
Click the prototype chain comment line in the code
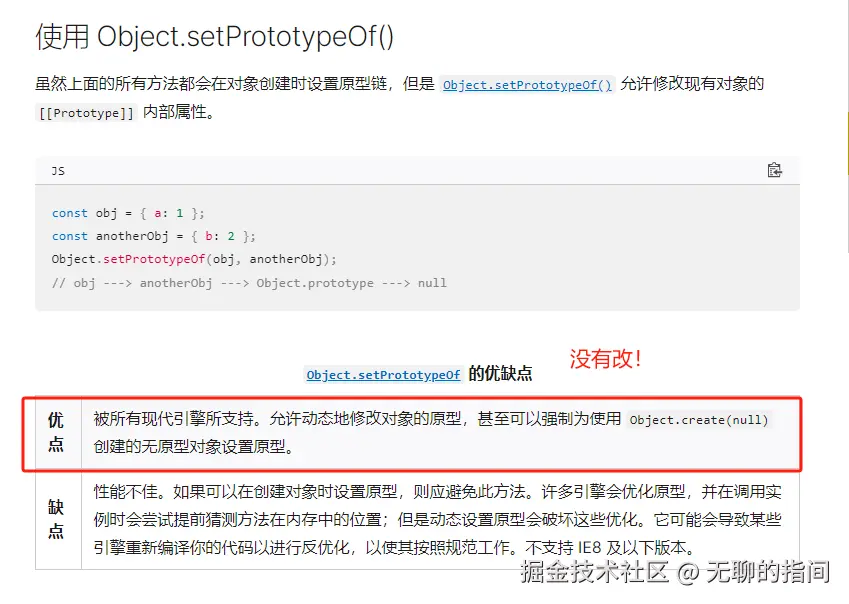click(x=249, y=283)
